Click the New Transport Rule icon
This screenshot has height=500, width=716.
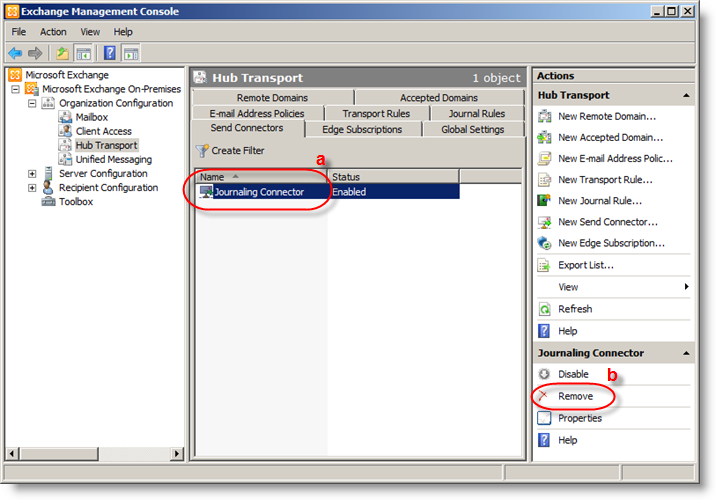tap(544, 180)
